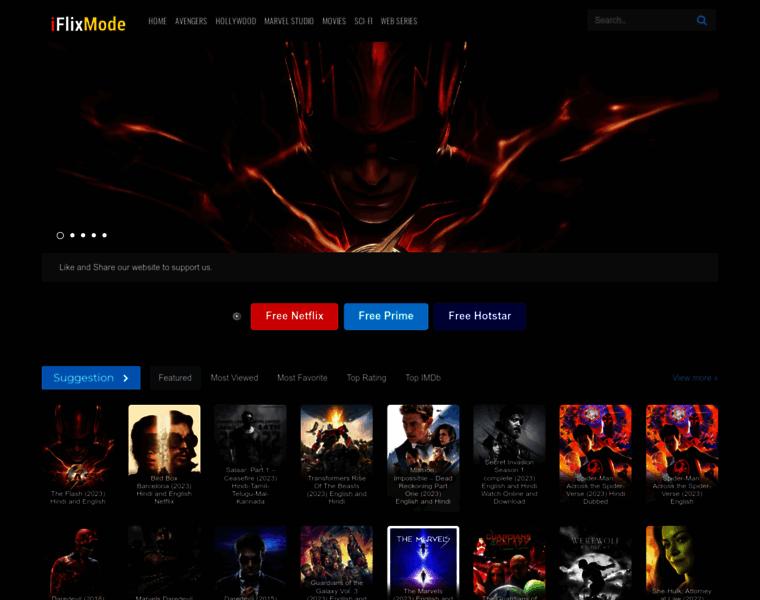
Task: Open Bird Box Barcelona (2023) poster
Action: (164, 456)
